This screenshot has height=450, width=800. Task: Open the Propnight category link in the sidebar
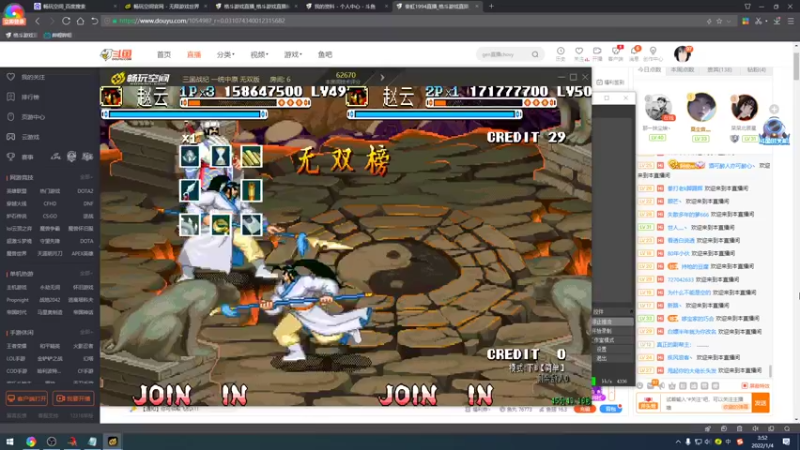[17, 300]
